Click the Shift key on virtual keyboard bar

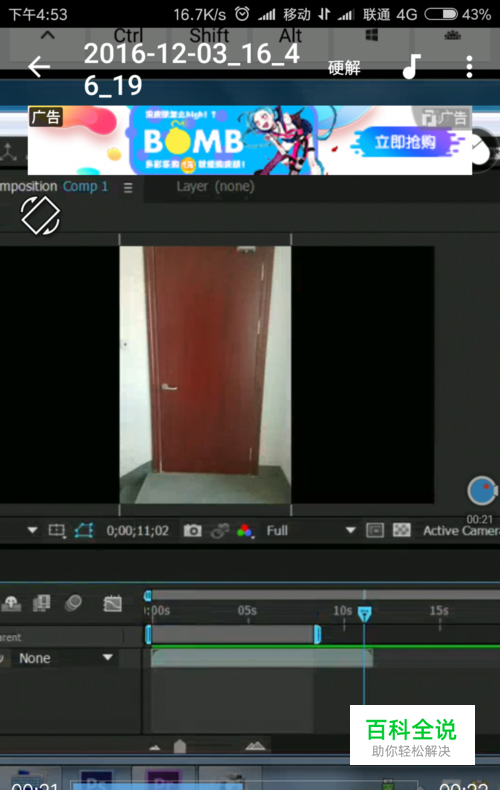click(x=209, y=36)
